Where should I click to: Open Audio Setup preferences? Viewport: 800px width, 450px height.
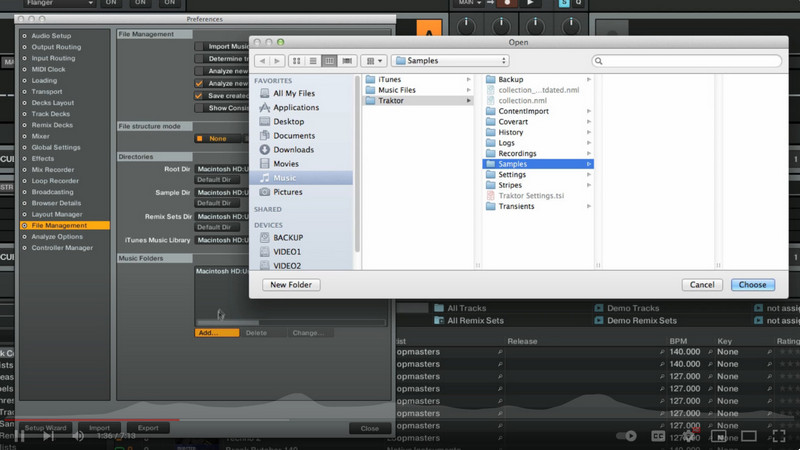pos(51,36)
